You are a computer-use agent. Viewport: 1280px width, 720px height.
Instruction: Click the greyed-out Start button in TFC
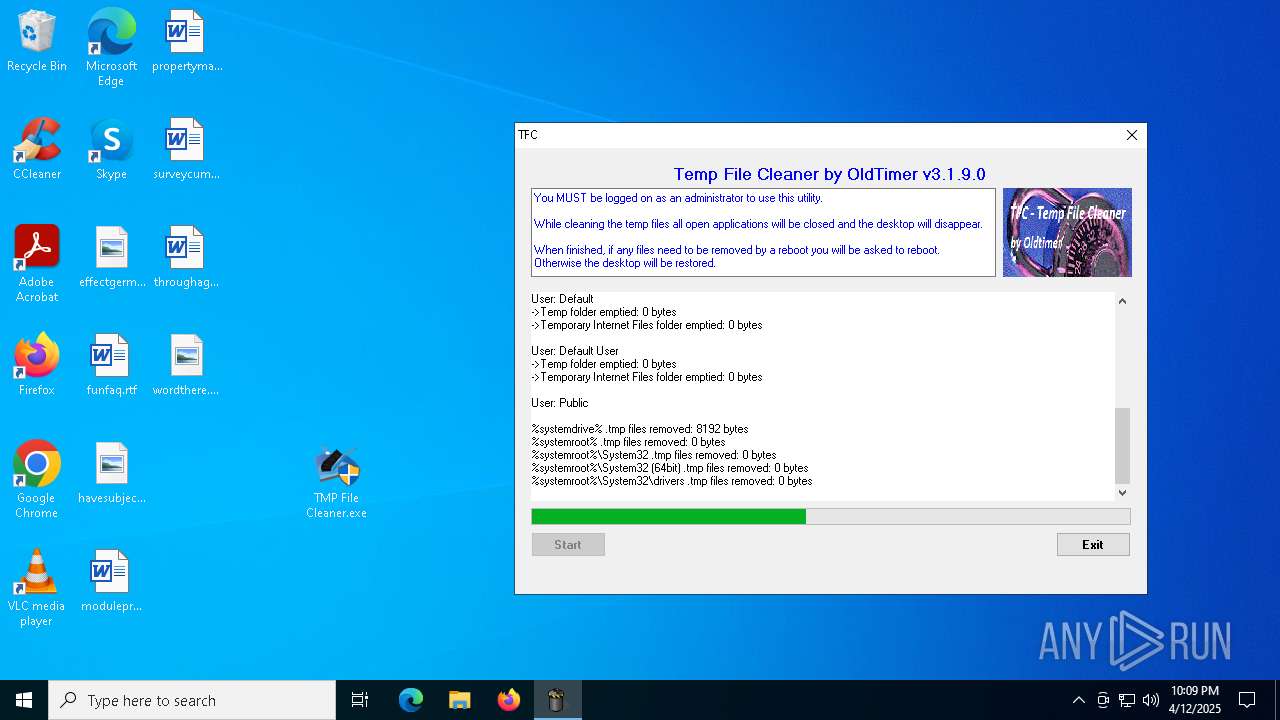[568, 545]
